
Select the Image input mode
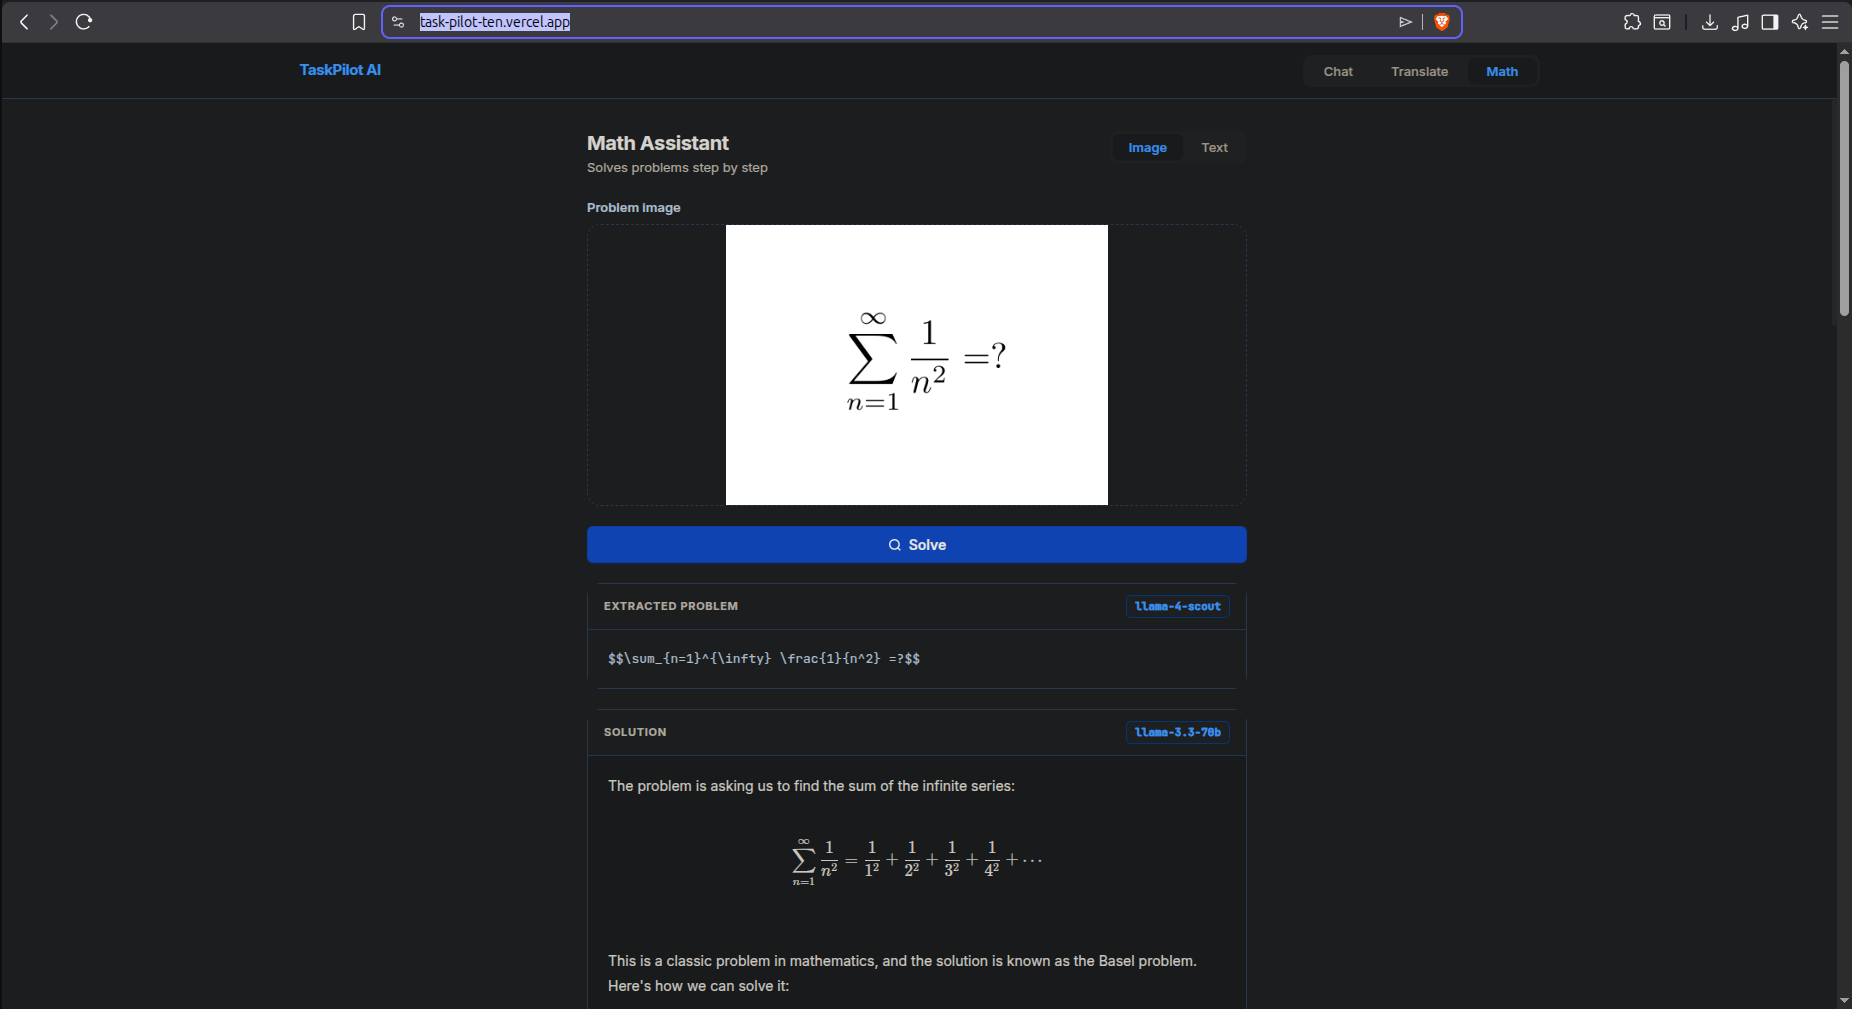pyautogui.click(x=1147, y=147)
